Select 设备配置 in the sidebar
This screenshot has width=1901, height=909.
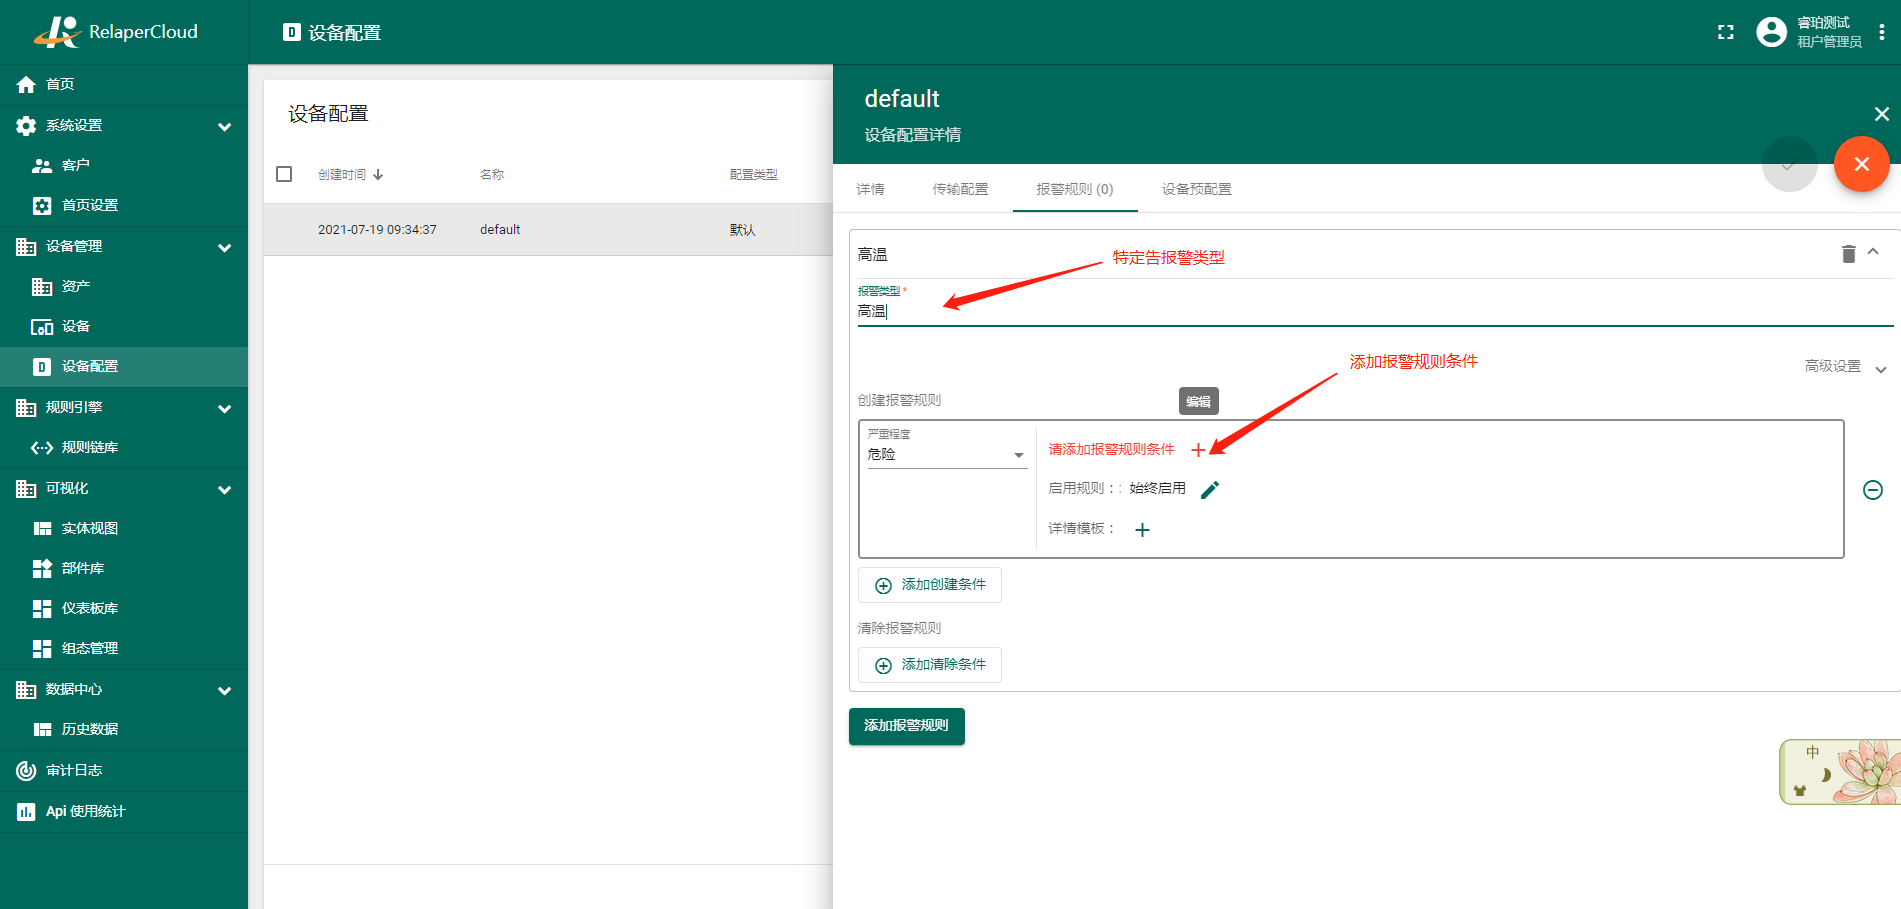click(x=124, y=366)
